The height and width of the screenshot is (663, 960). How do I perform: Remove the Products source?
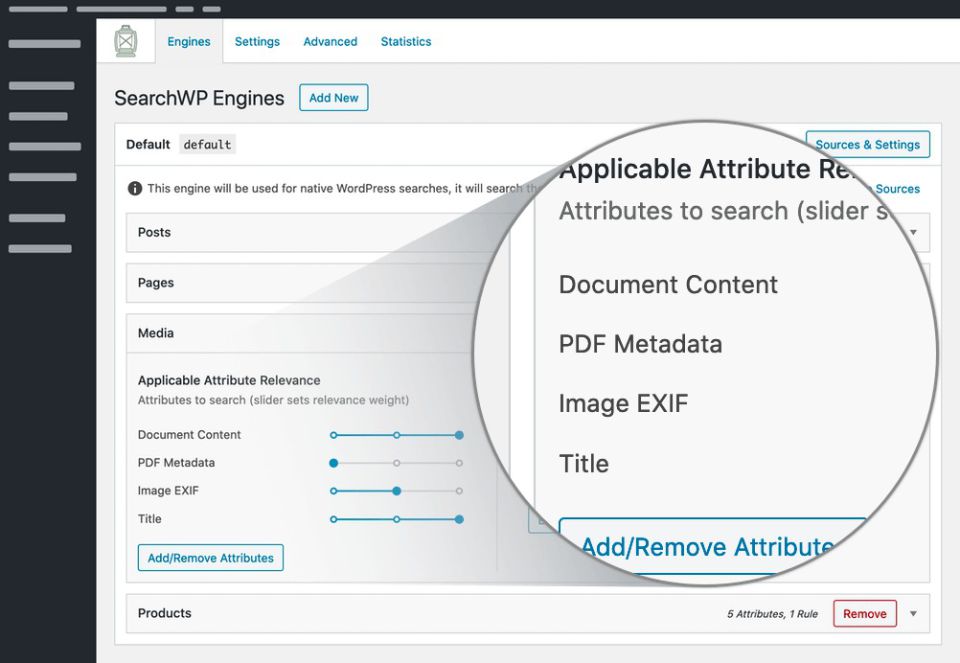click(x=864, y=614)
